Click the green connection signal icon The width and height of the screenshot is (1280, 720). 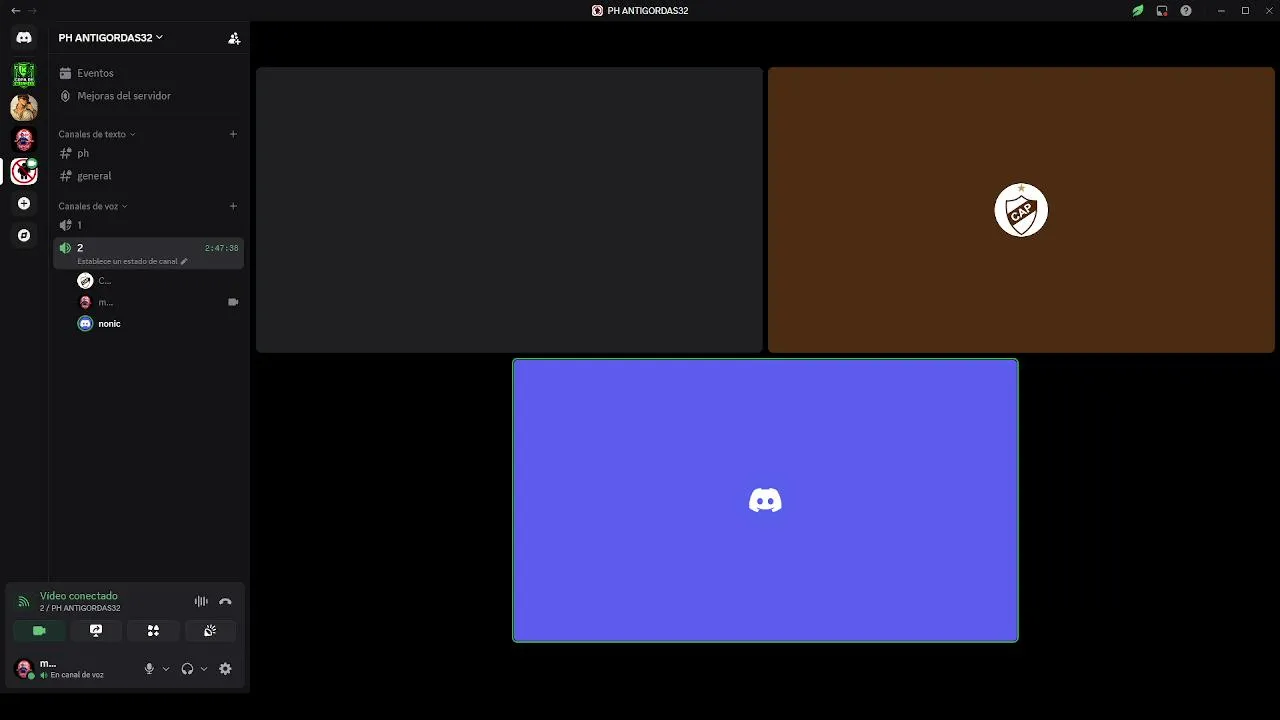(24, 602)
